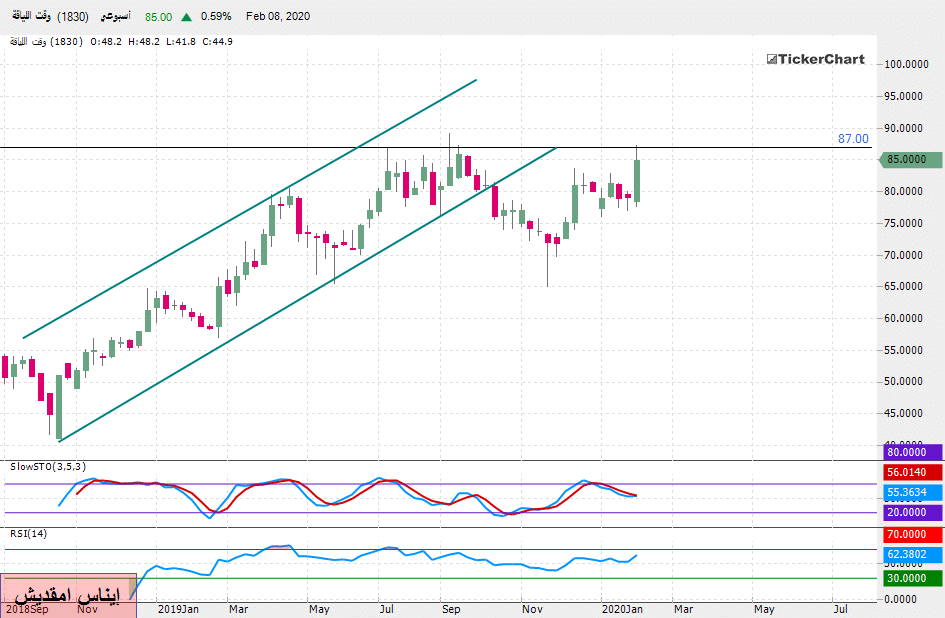Image resolution: width=945 pixels, height=618 pixels.
Task: Click the 2020Jan label on time axis
Action: (x=622, y=608)
